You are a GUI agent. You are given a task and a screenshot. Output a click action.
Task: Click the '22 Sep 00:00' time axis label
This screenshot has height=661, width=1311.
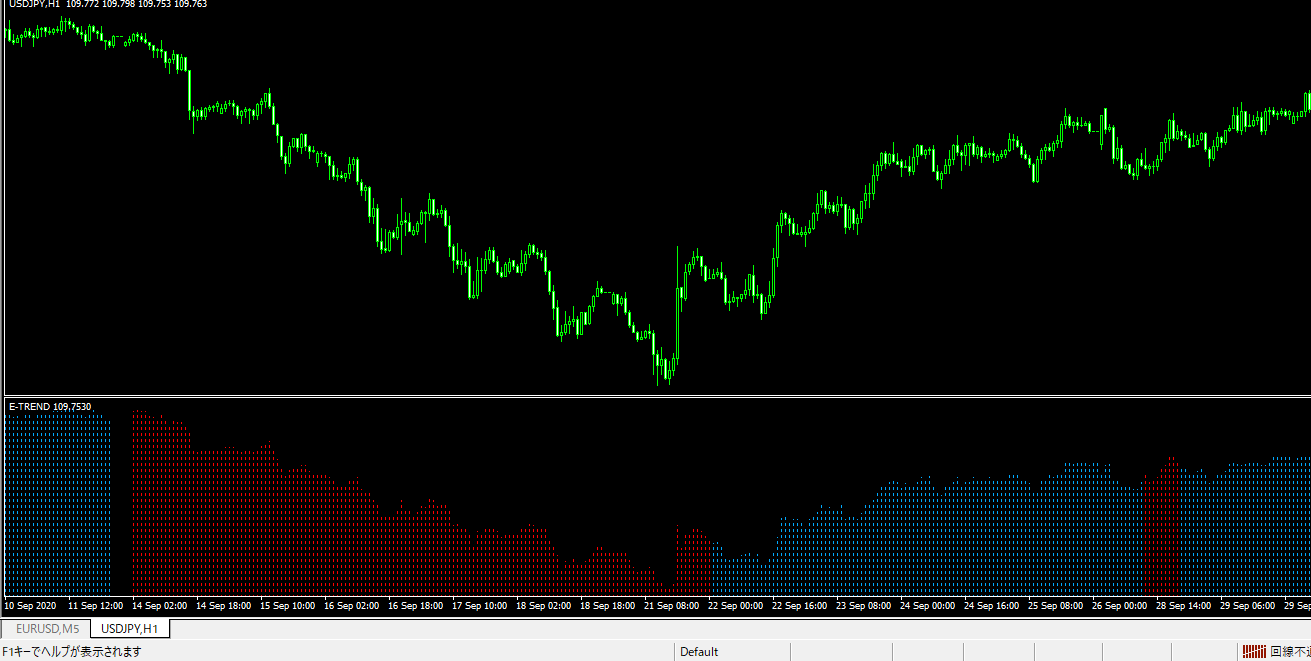click(x=735, y=606)
